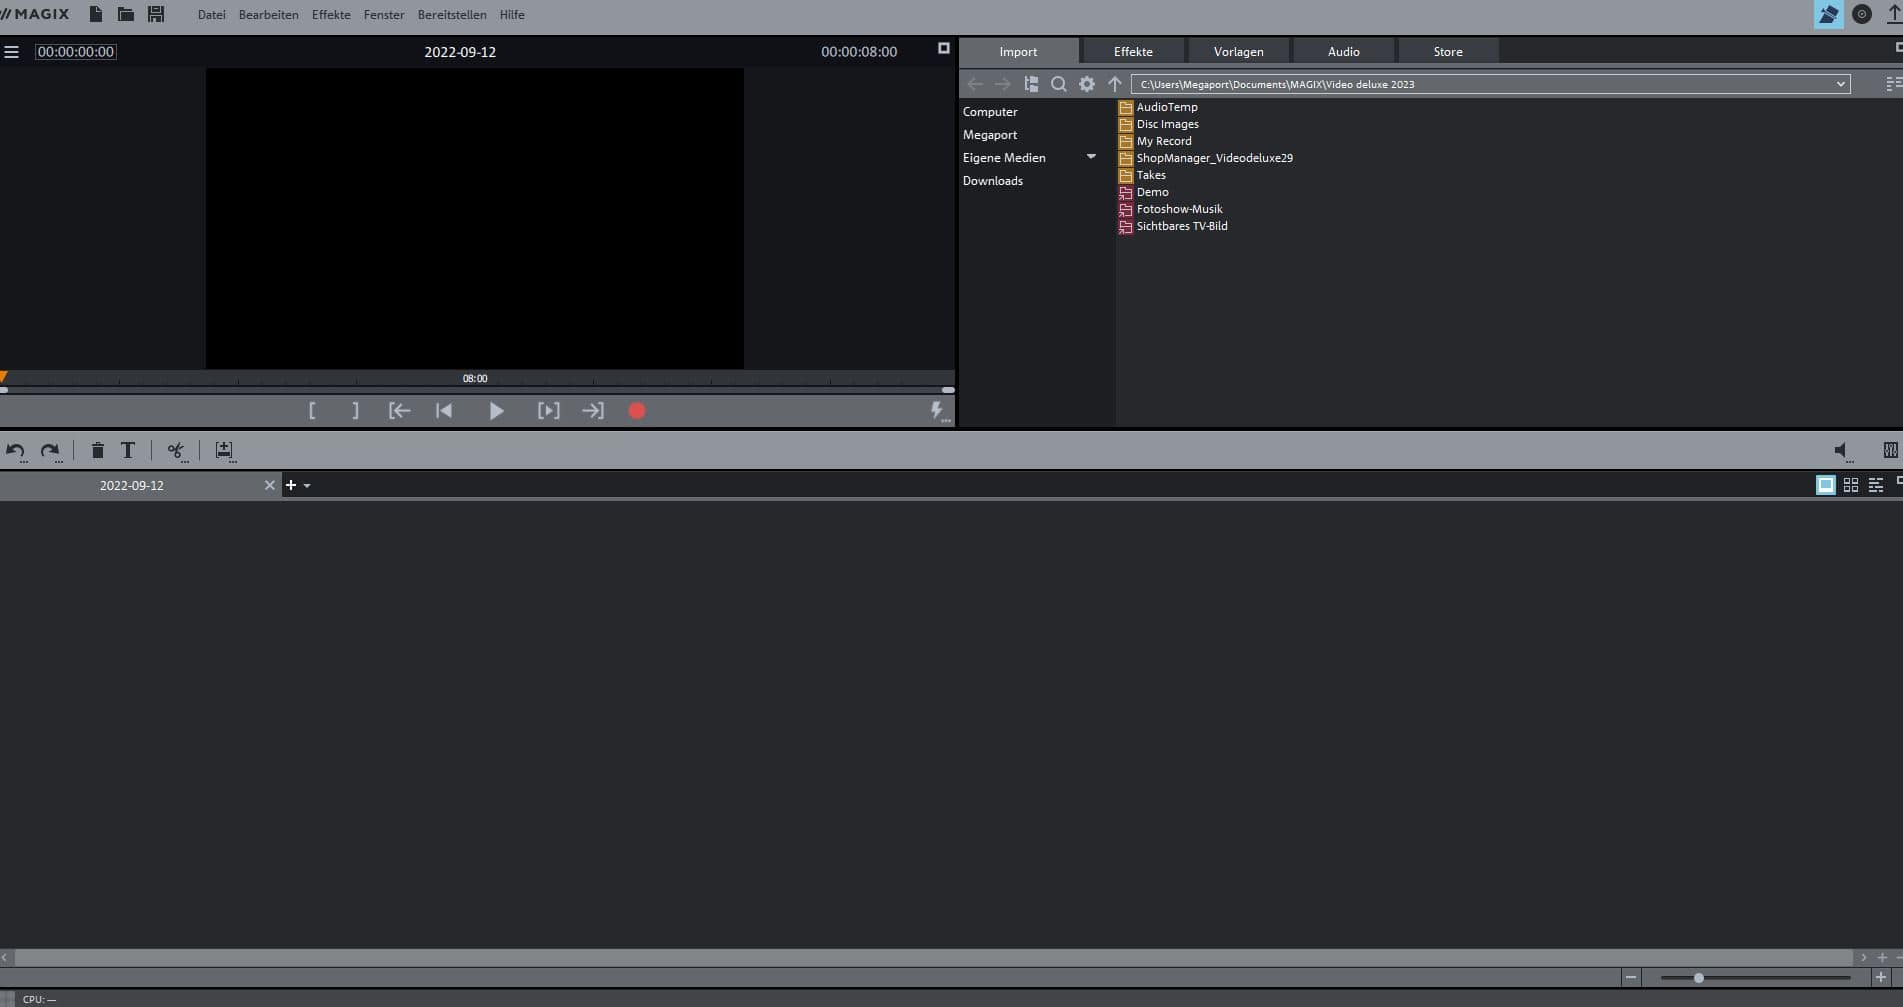Switch to the Vorlagen tab

click(1238, 52)
